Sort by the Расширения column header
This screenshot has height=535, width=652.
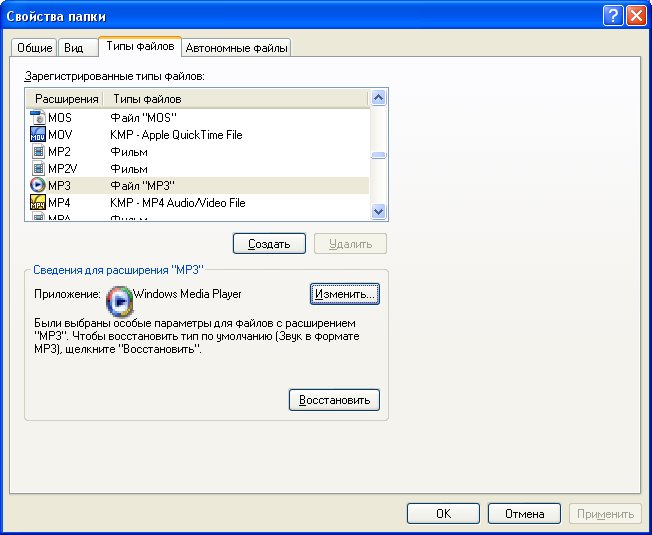pos(67,99)
